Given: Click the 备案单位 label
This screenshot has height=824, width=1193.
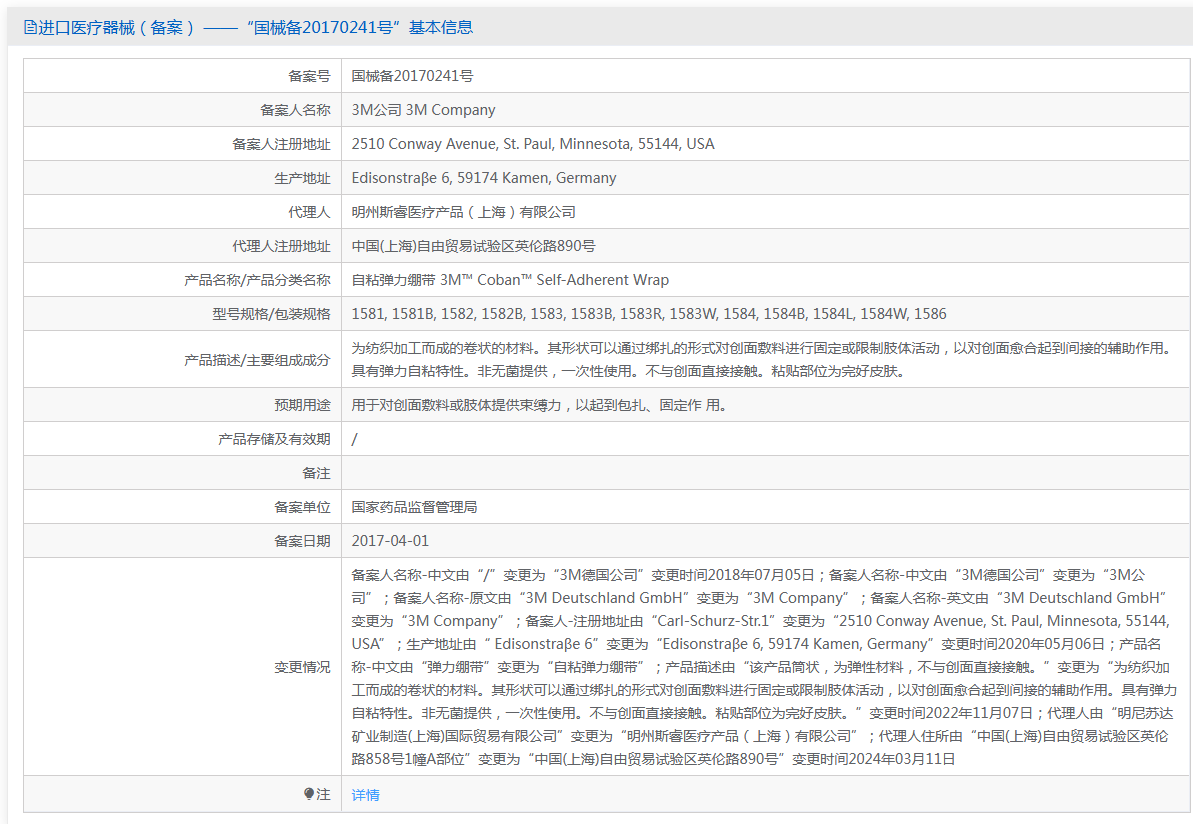Looking at the screenshot, I should tap(302, 507).
